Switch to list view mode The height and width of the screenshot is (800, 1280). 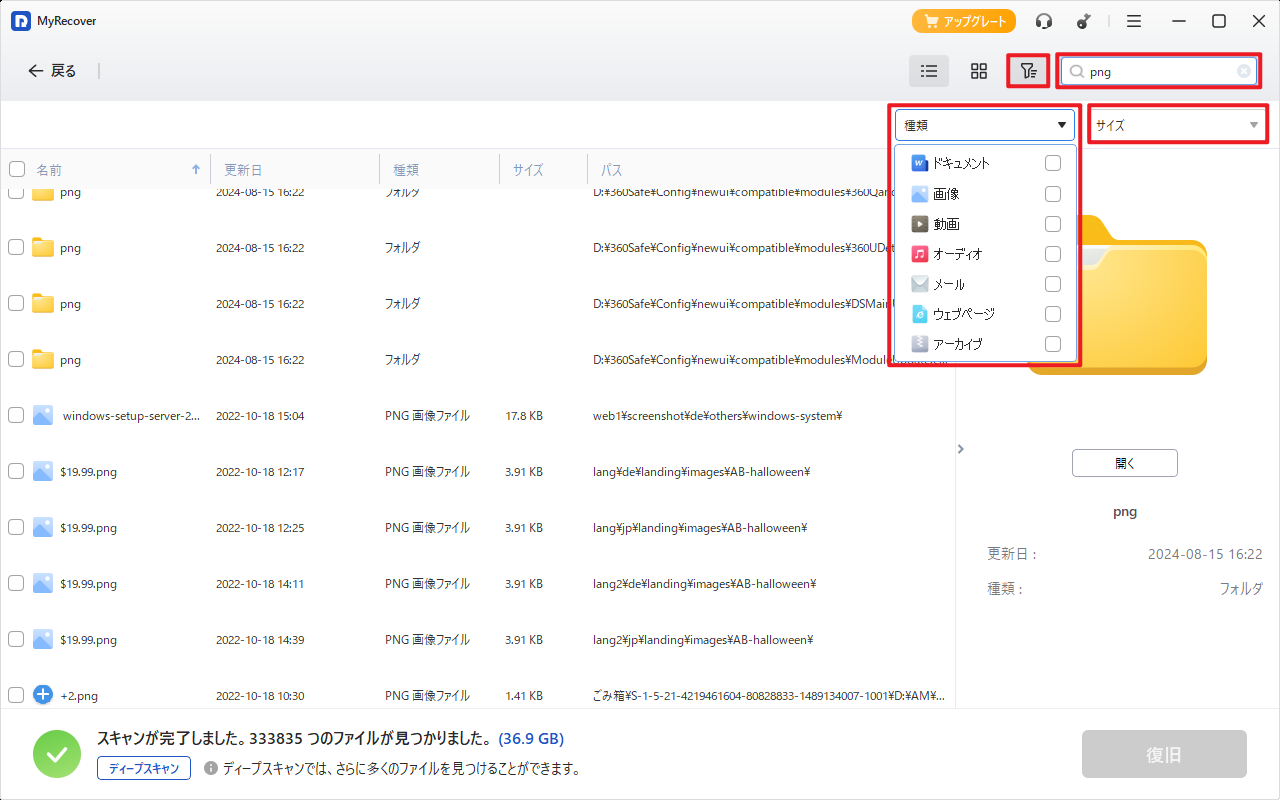click(x=929, y=71)
